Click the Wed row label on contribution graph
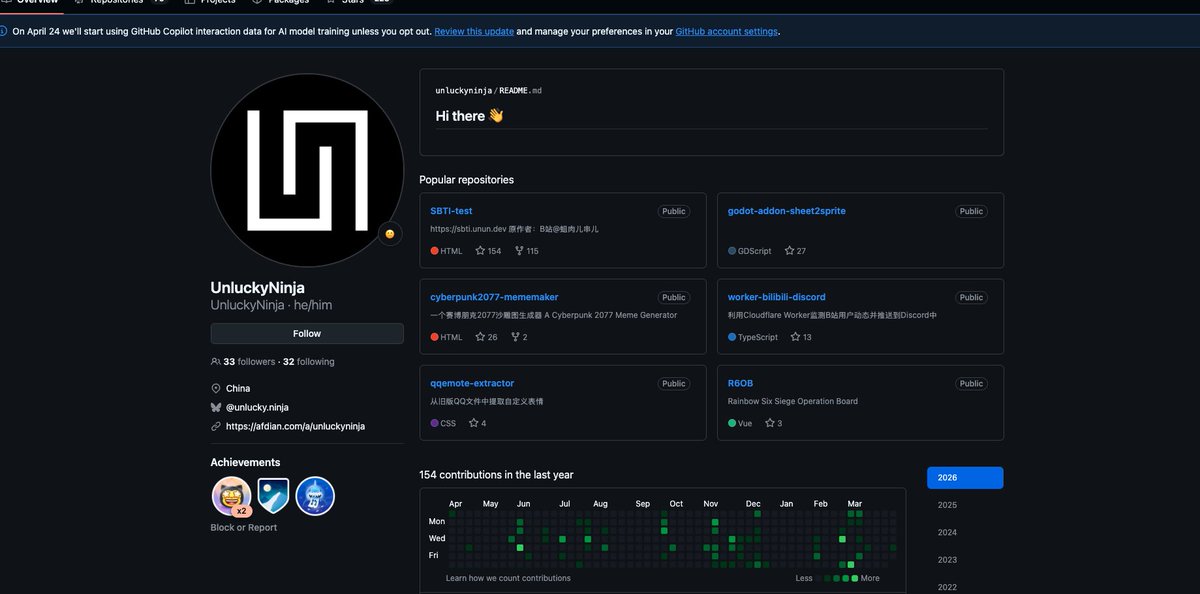 pos(437,538)
